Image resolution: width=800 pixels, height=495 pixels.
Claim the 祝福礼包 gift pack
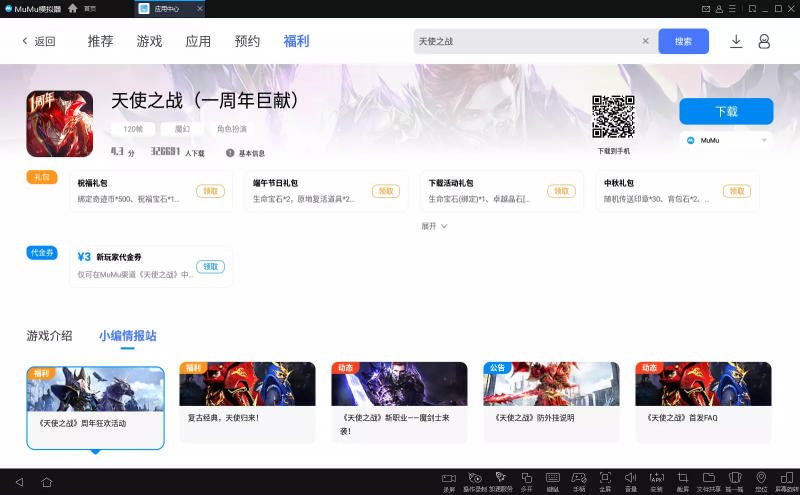click(x=210, y=191)
